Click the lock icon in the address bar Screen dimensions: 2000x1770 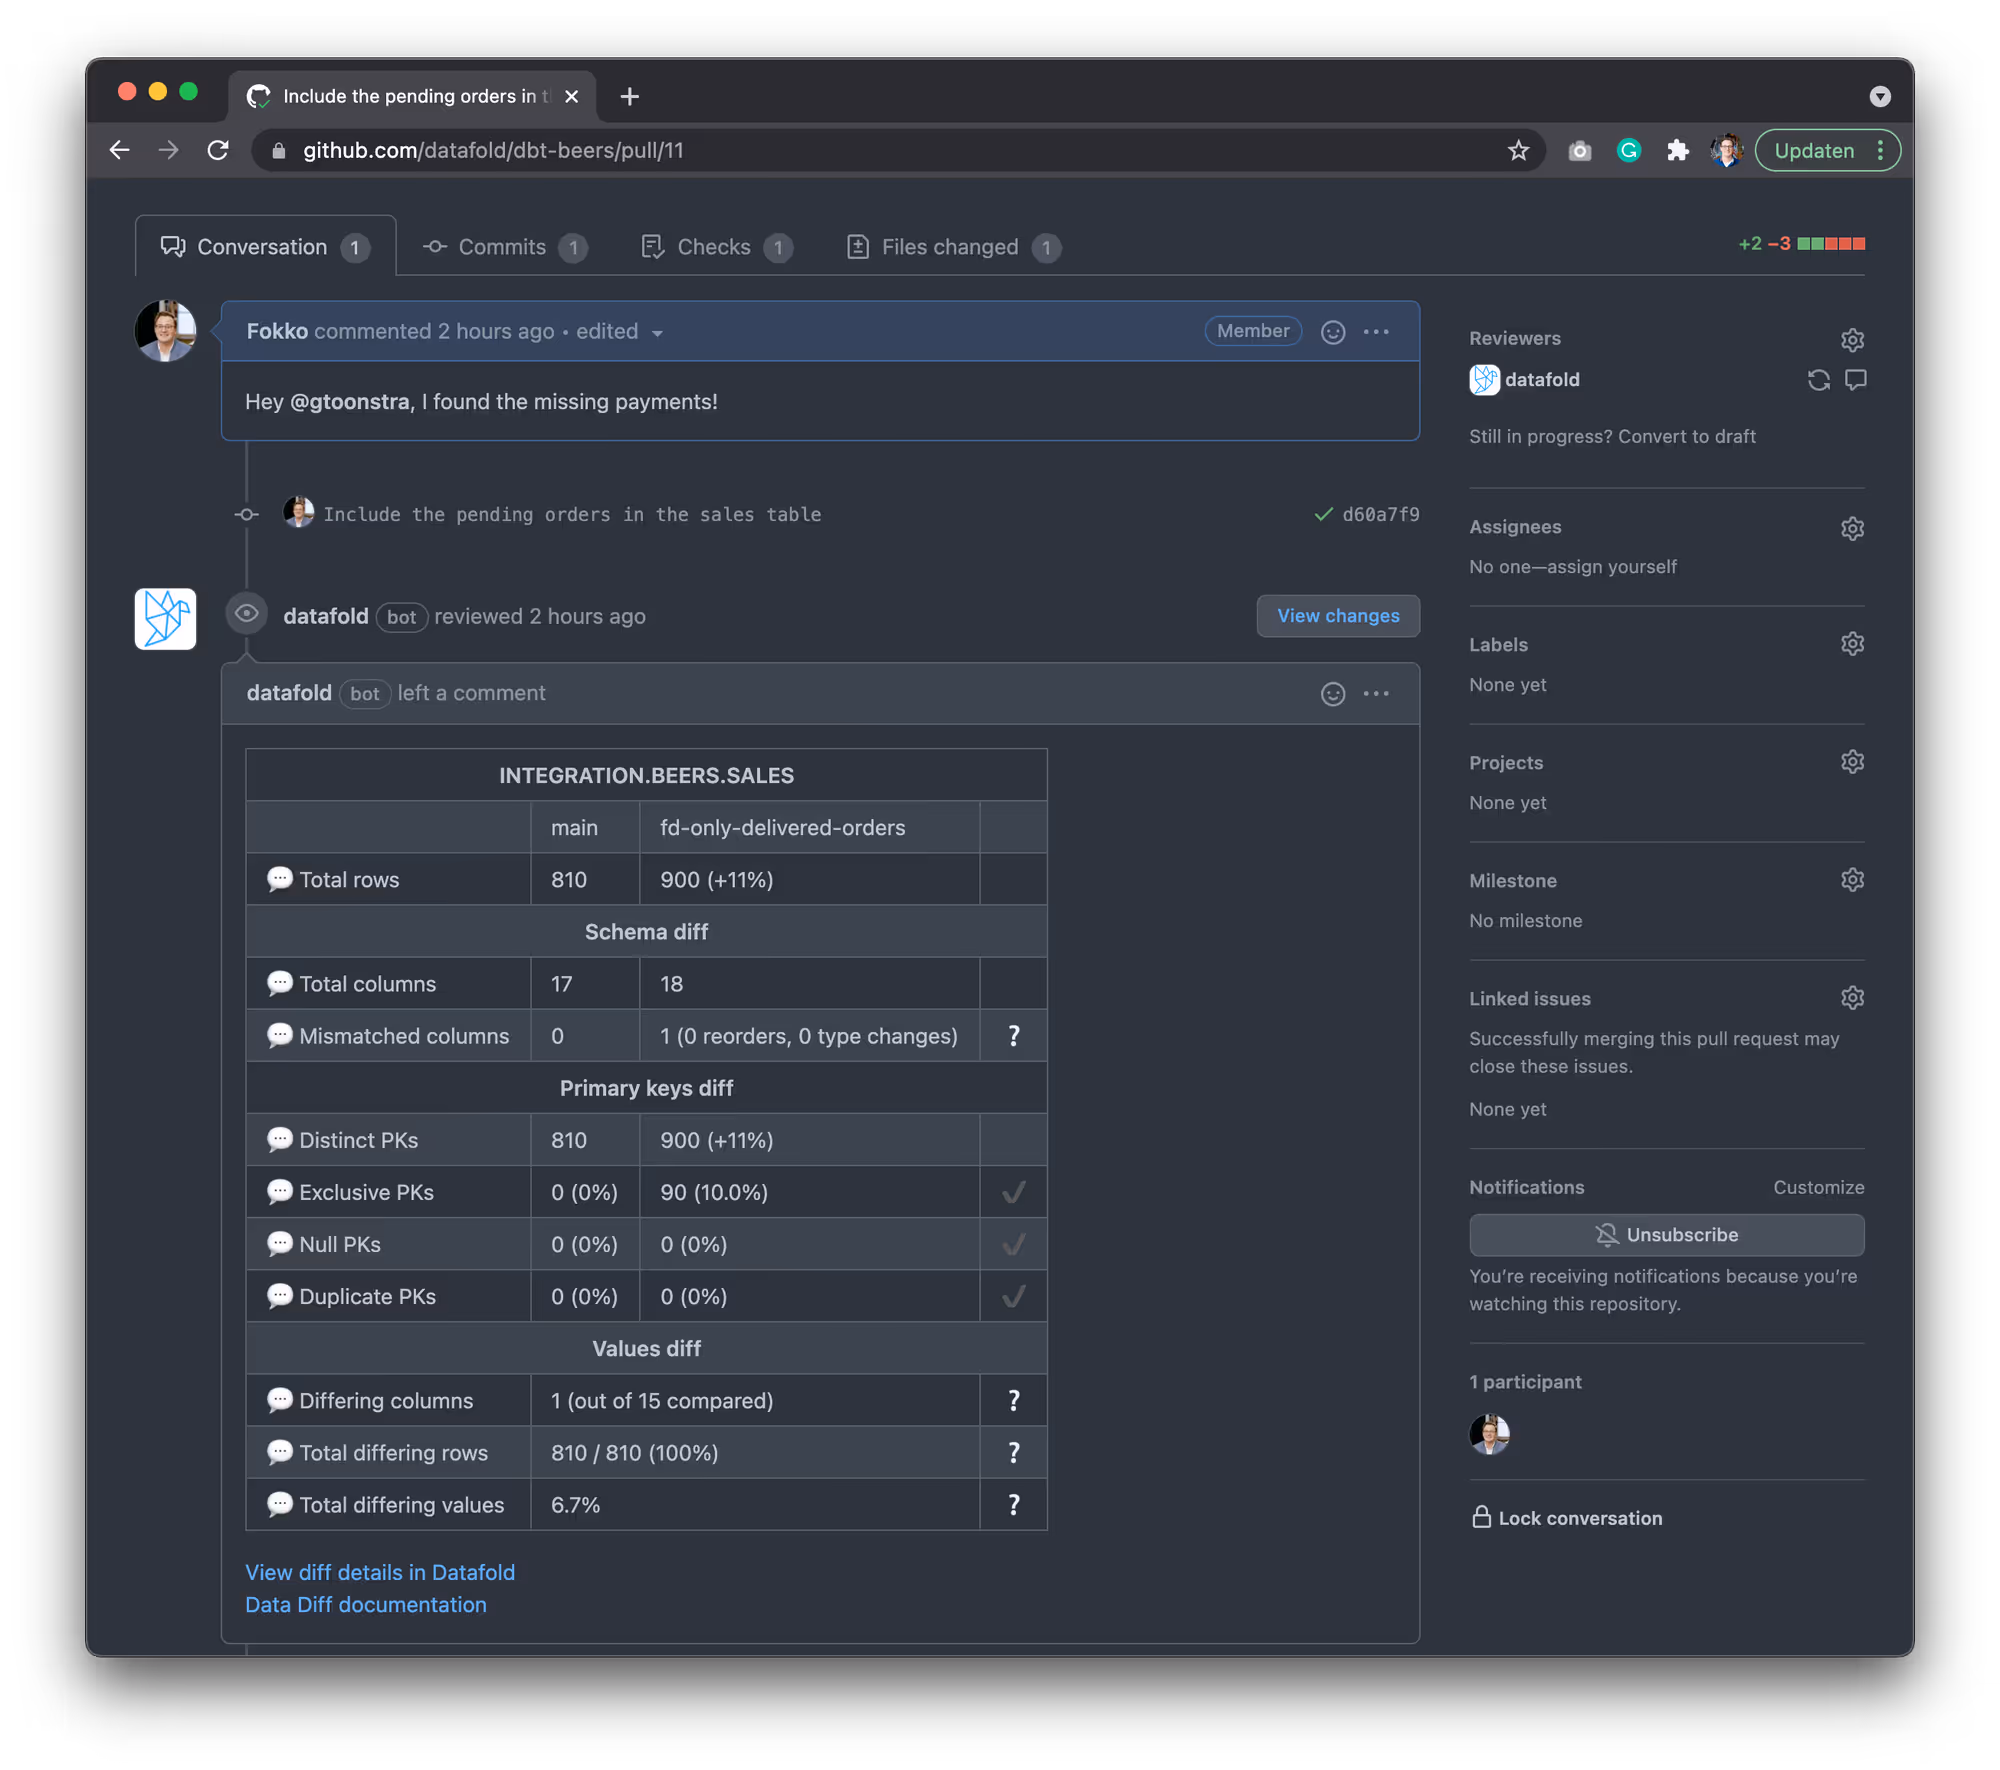click(279, 150)
